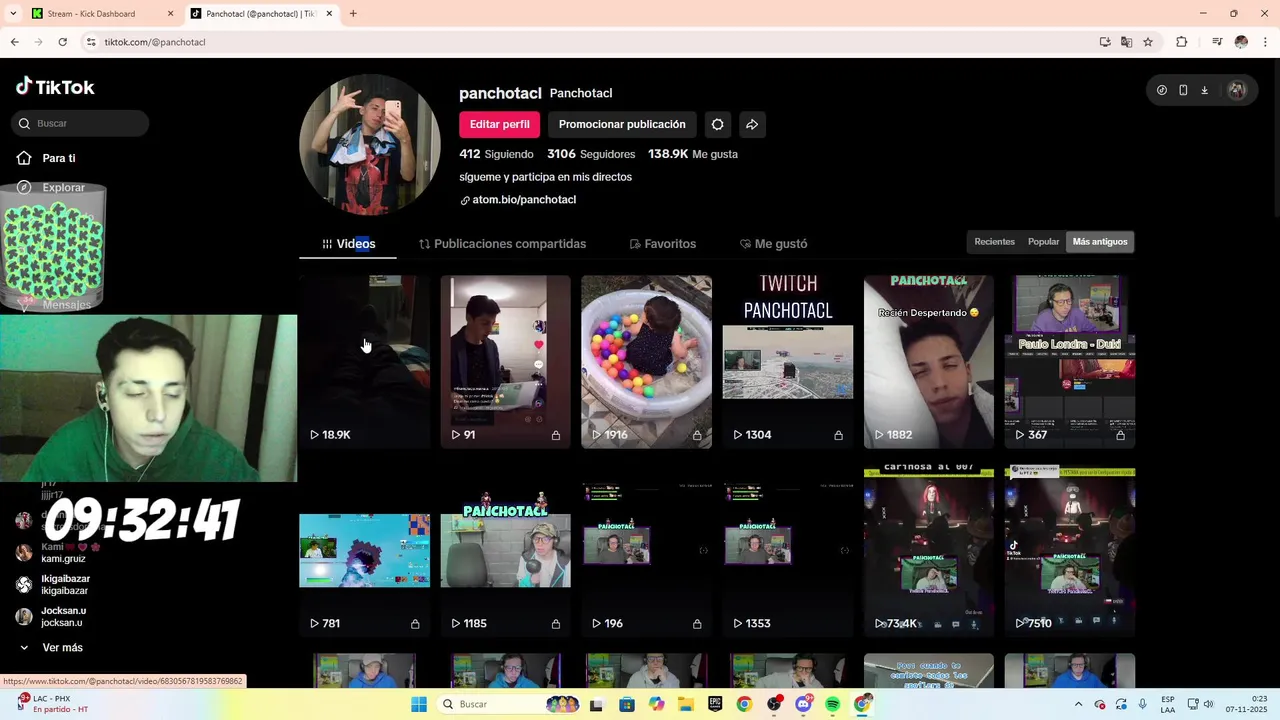1280x720 pixels.
Task: Show hidden system tray icons chevron
Action: click(1078, 704)
